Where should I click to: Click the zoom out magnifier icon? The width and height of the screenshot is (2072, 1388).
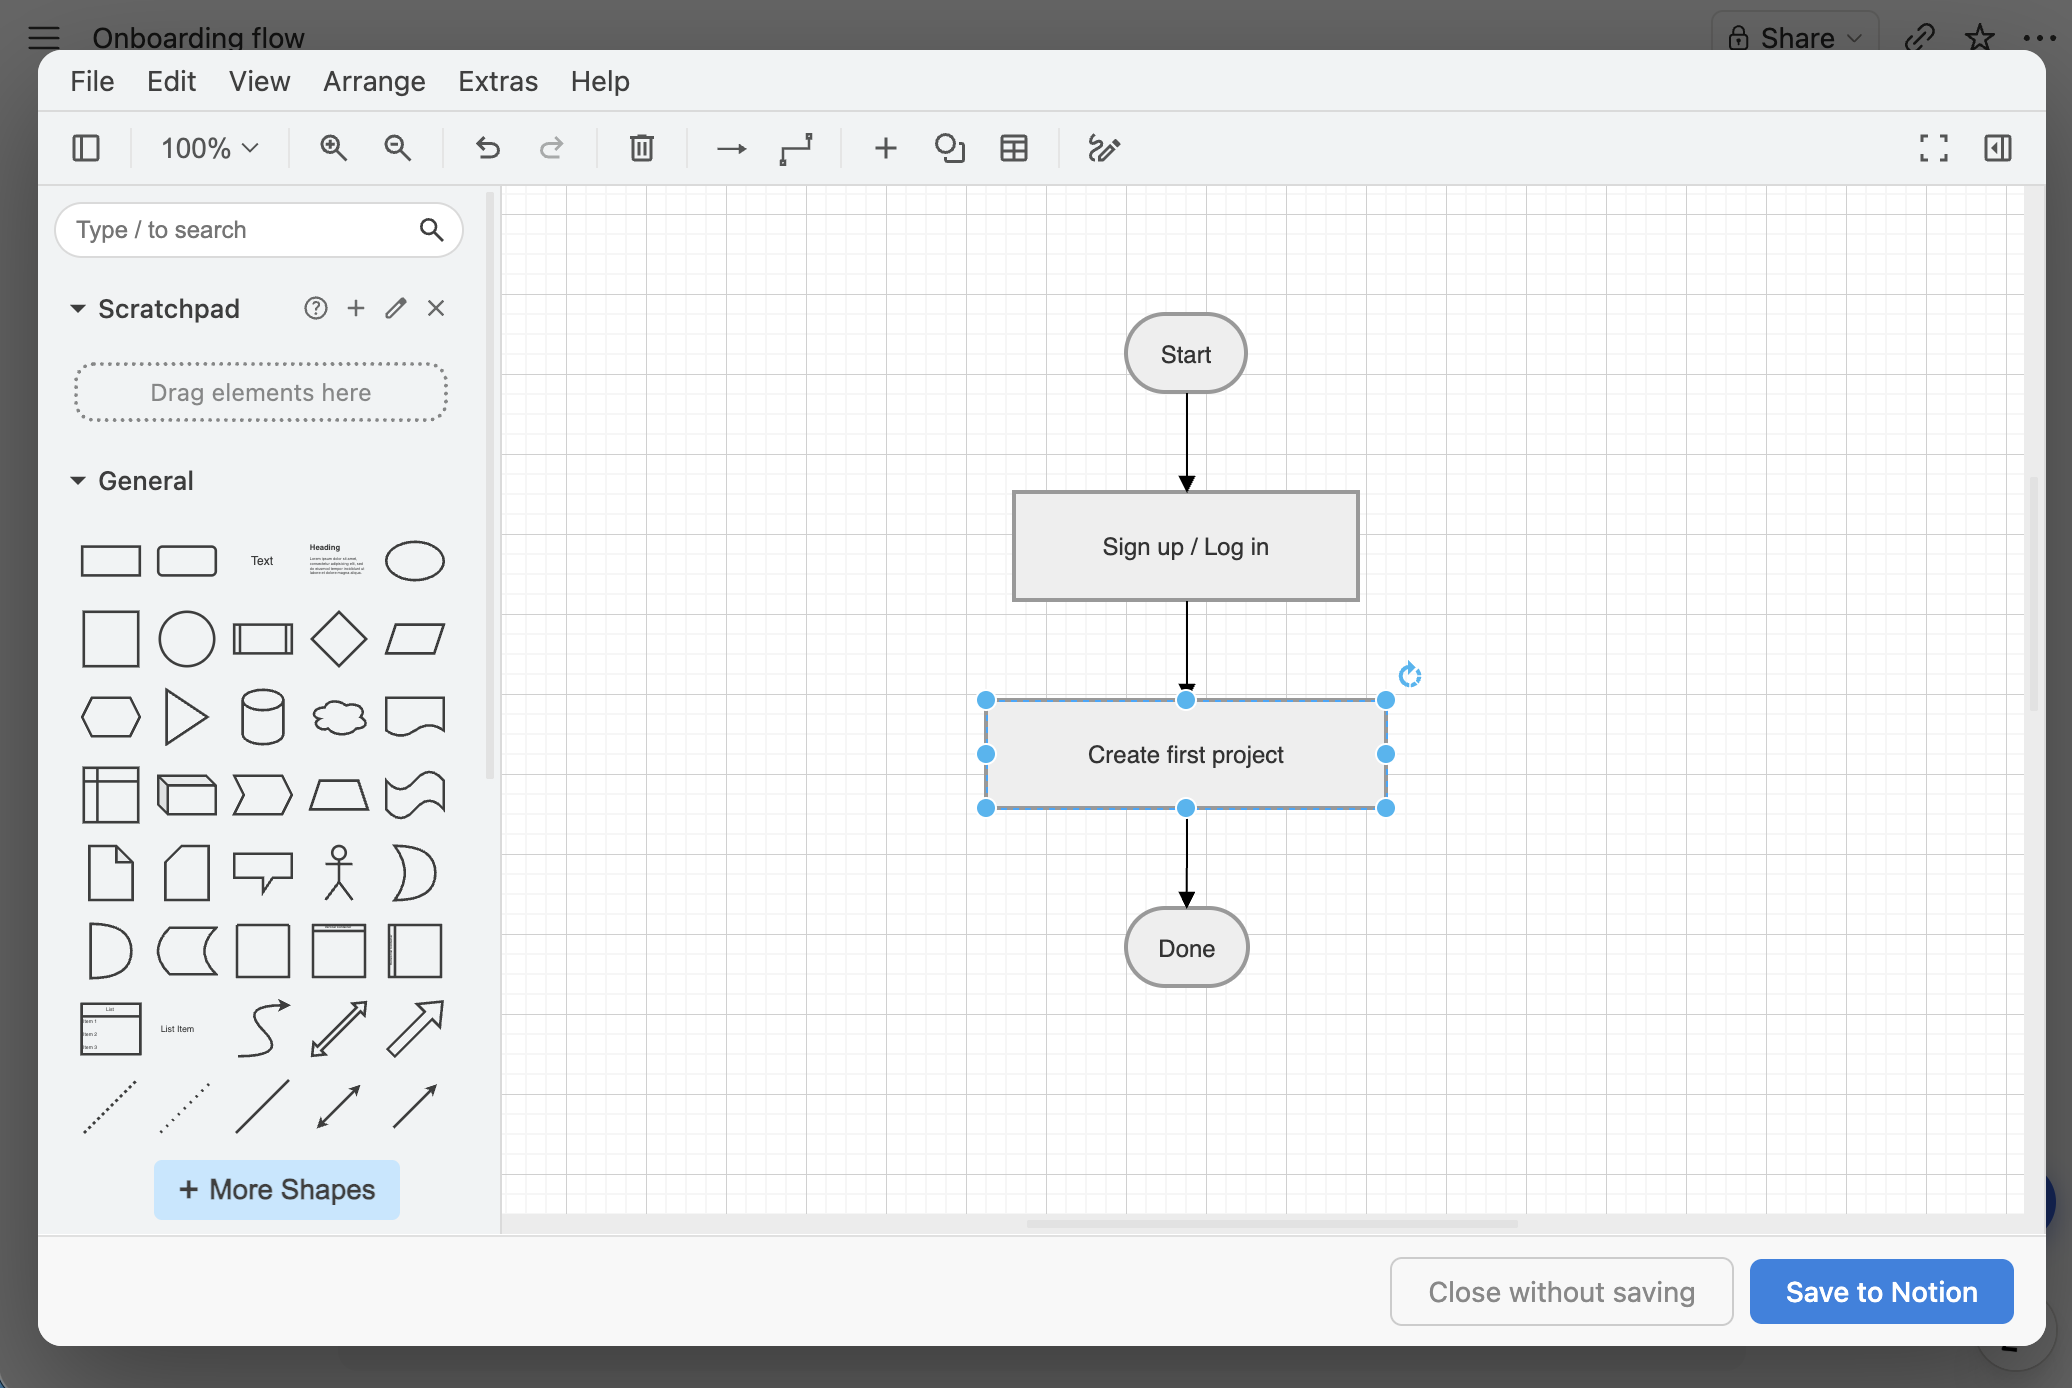398,148
